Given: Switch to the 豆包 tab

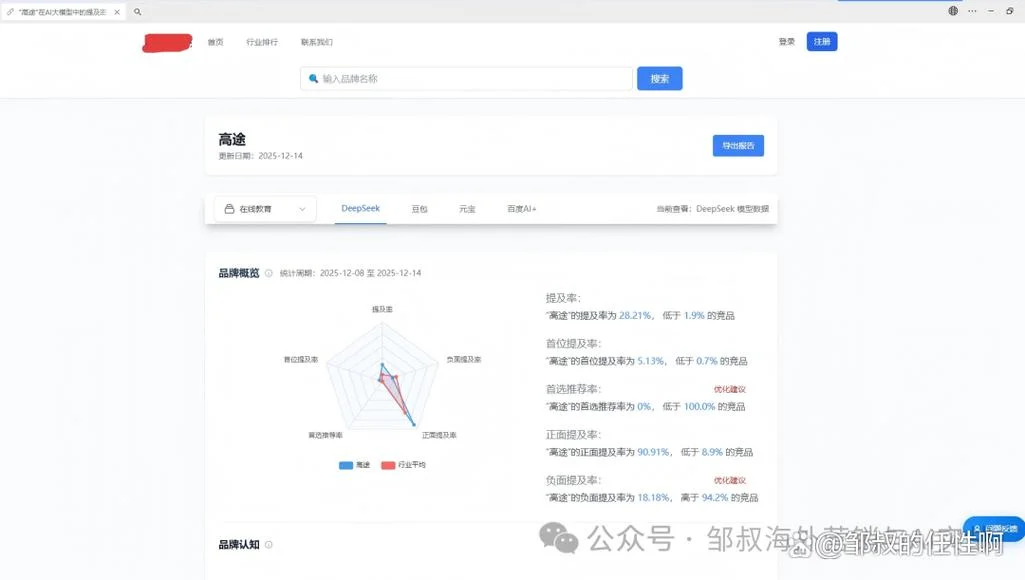Looking at the screenshot, I should 419,209.
